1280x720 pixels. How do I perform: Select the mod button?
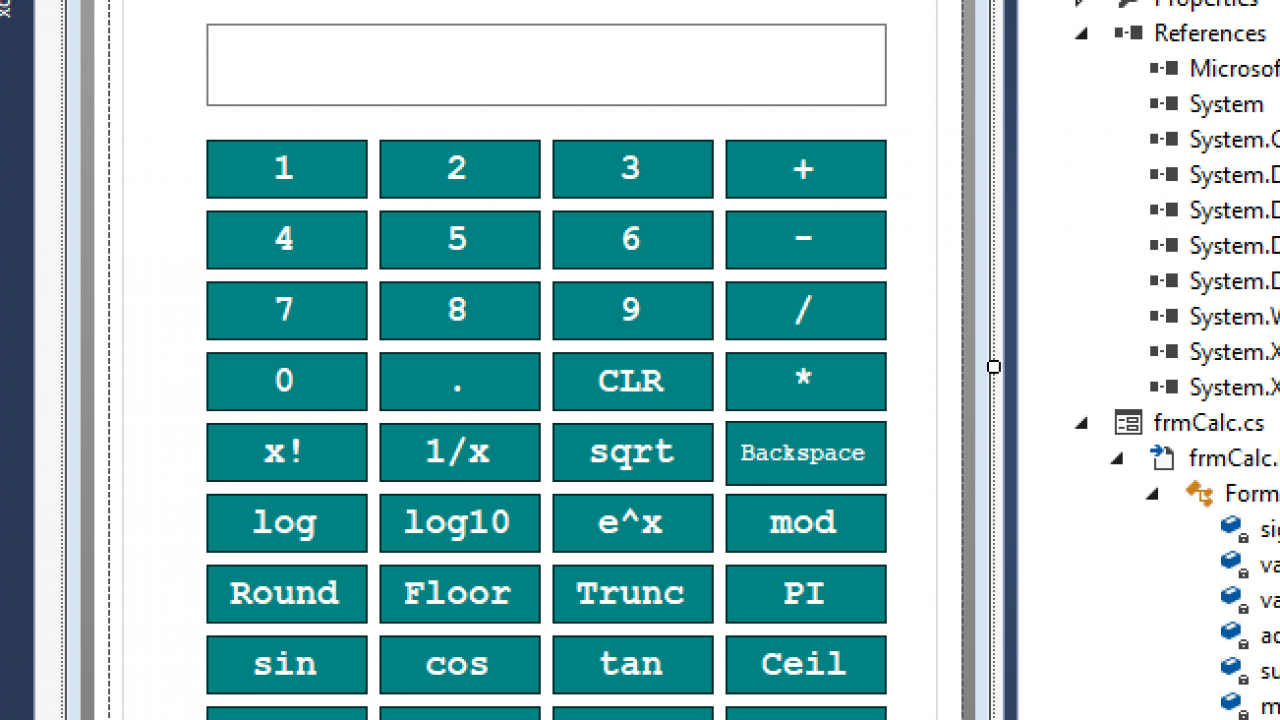click(806, 524)
